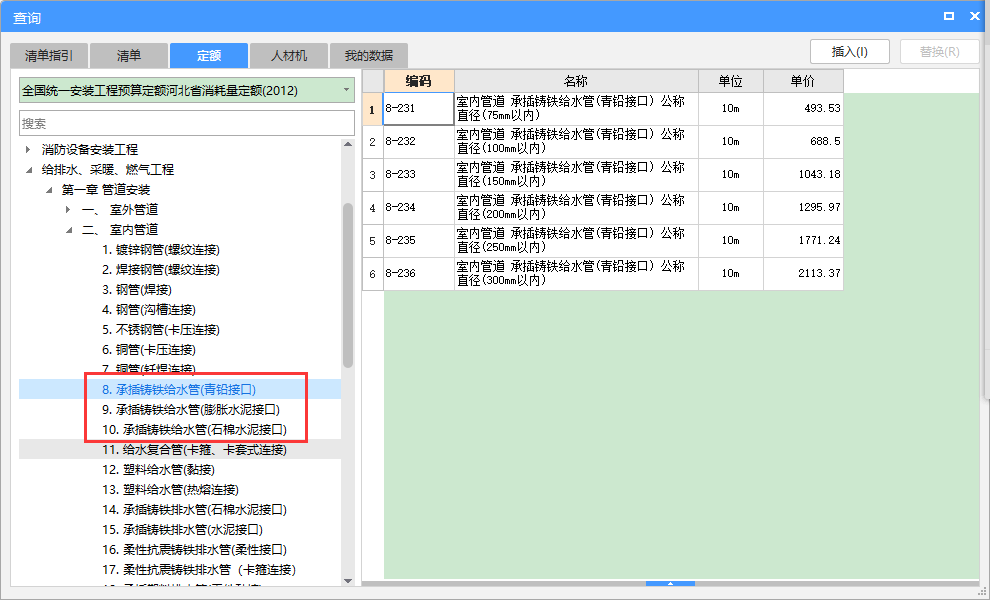Expand the 一、室外管道 node
Viewport: 990px width, 600px height.
click(x=68, y=210)
